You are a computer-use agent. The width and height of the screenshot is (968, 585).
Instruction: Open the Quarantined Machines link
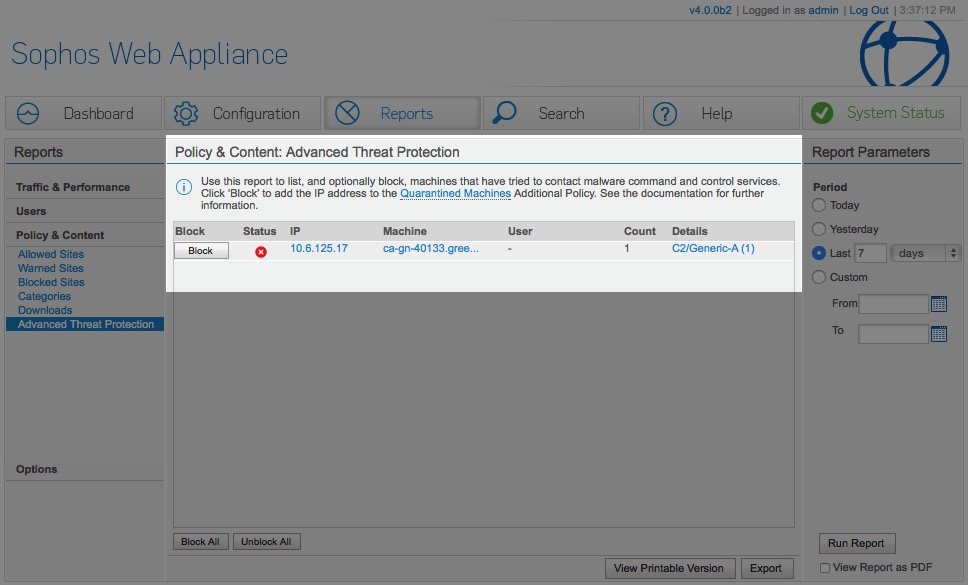pyautogui.click(x=456, y=193)
